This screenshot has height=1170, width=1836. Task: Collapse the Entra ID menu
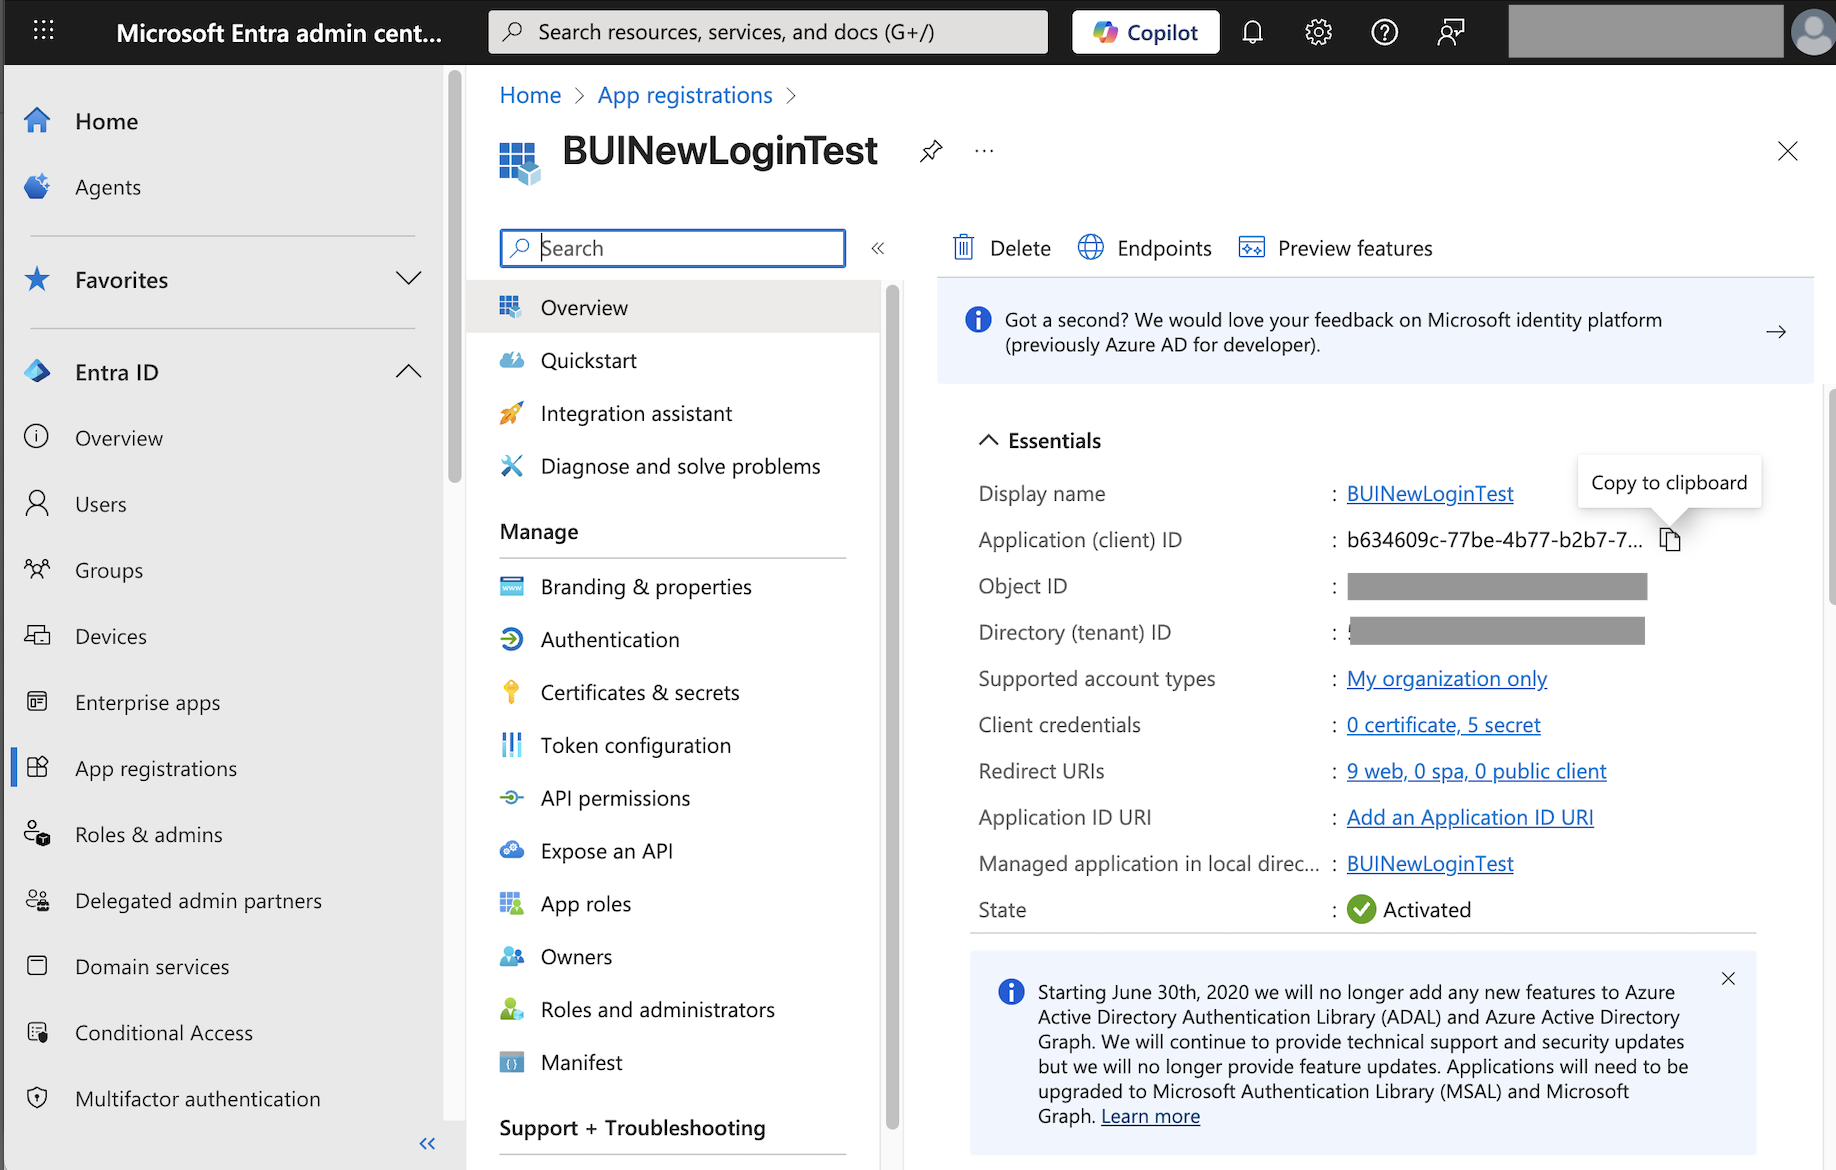click(x=408, y=371)
